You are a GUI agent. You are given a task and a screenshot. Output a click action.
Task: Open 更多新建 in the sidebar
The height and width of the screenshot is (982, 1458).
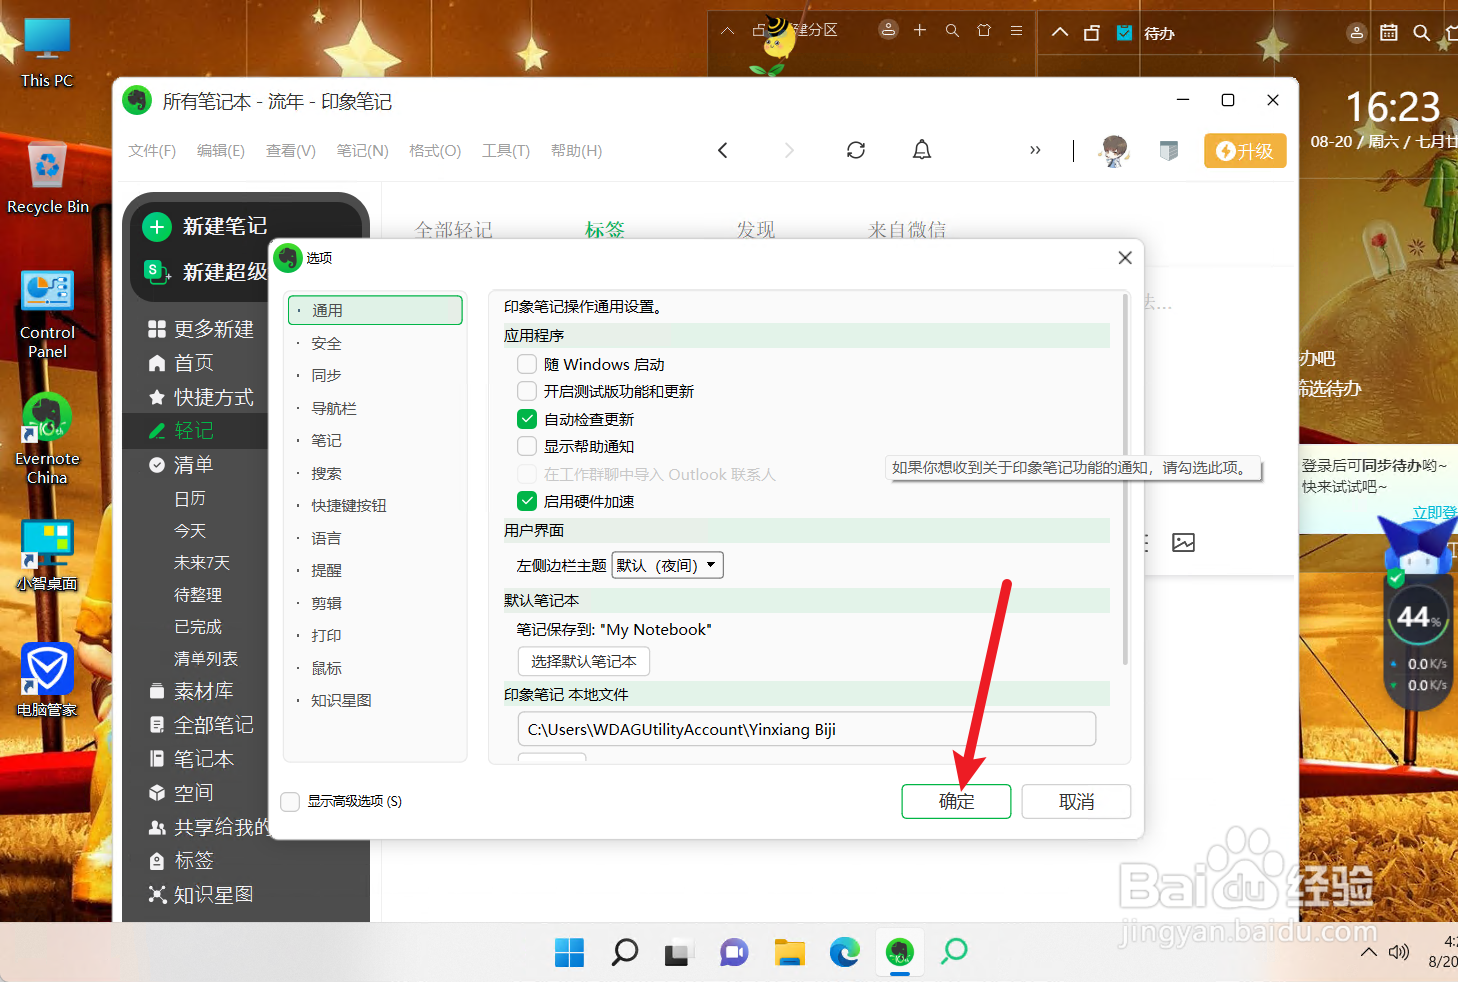[201, 329]
